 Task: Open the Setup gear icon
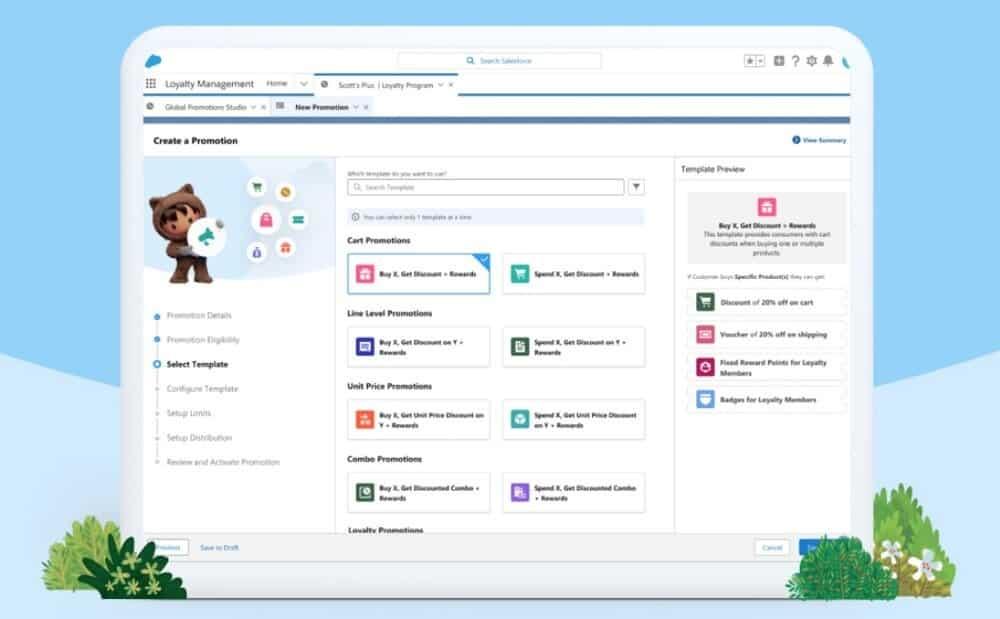point(811,61)
